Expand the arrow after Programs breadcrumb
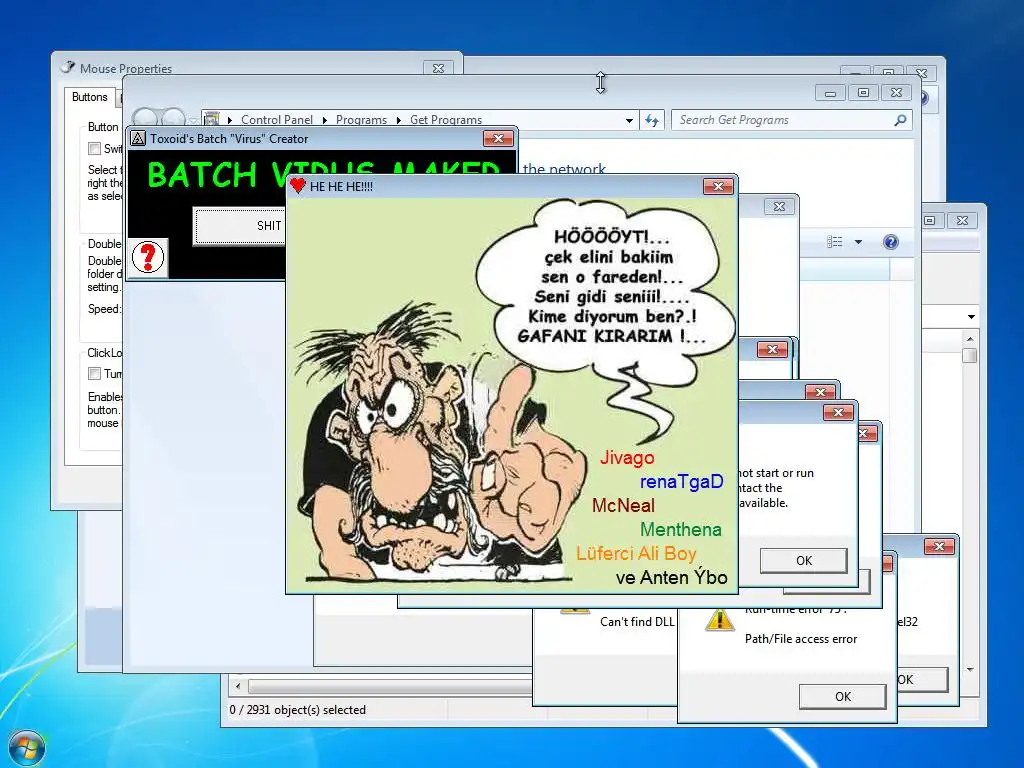 point(398,120)
